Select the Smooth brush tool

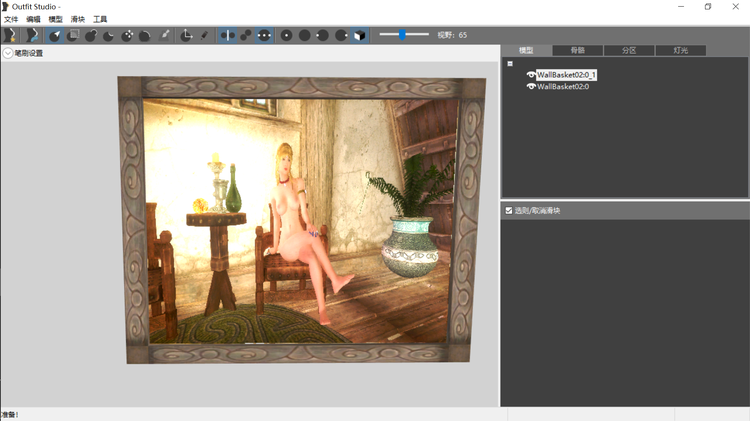pyautogui.click(x=144, y=35)
